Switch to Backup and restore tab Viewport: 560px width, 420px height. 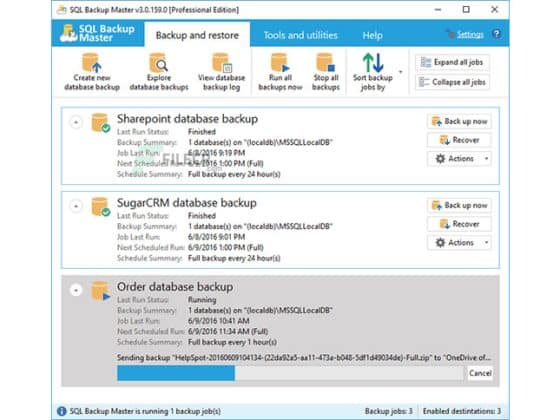[197, 35]
